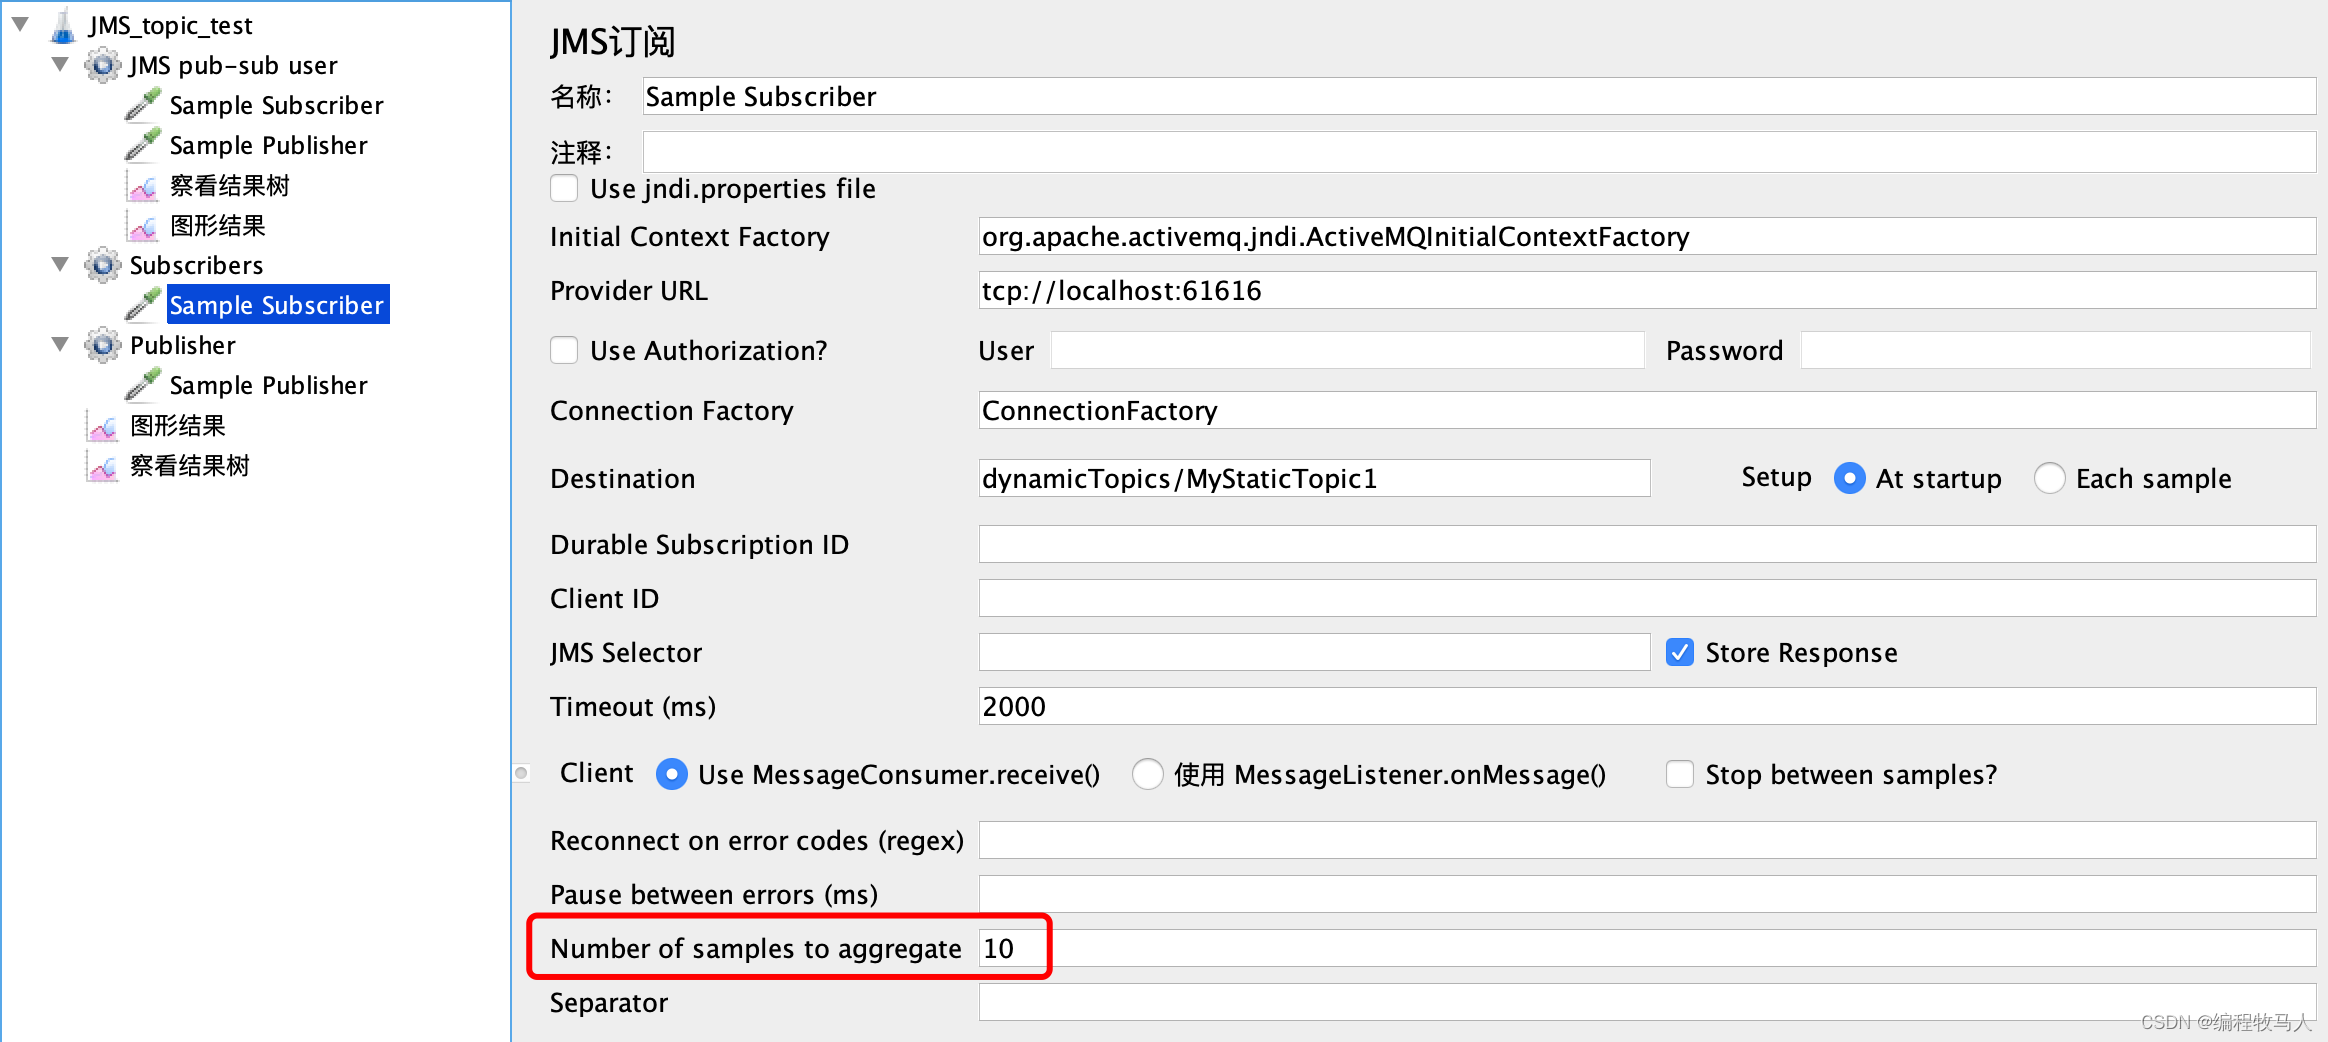Click the Client ID field

[x=1647, y=598]
